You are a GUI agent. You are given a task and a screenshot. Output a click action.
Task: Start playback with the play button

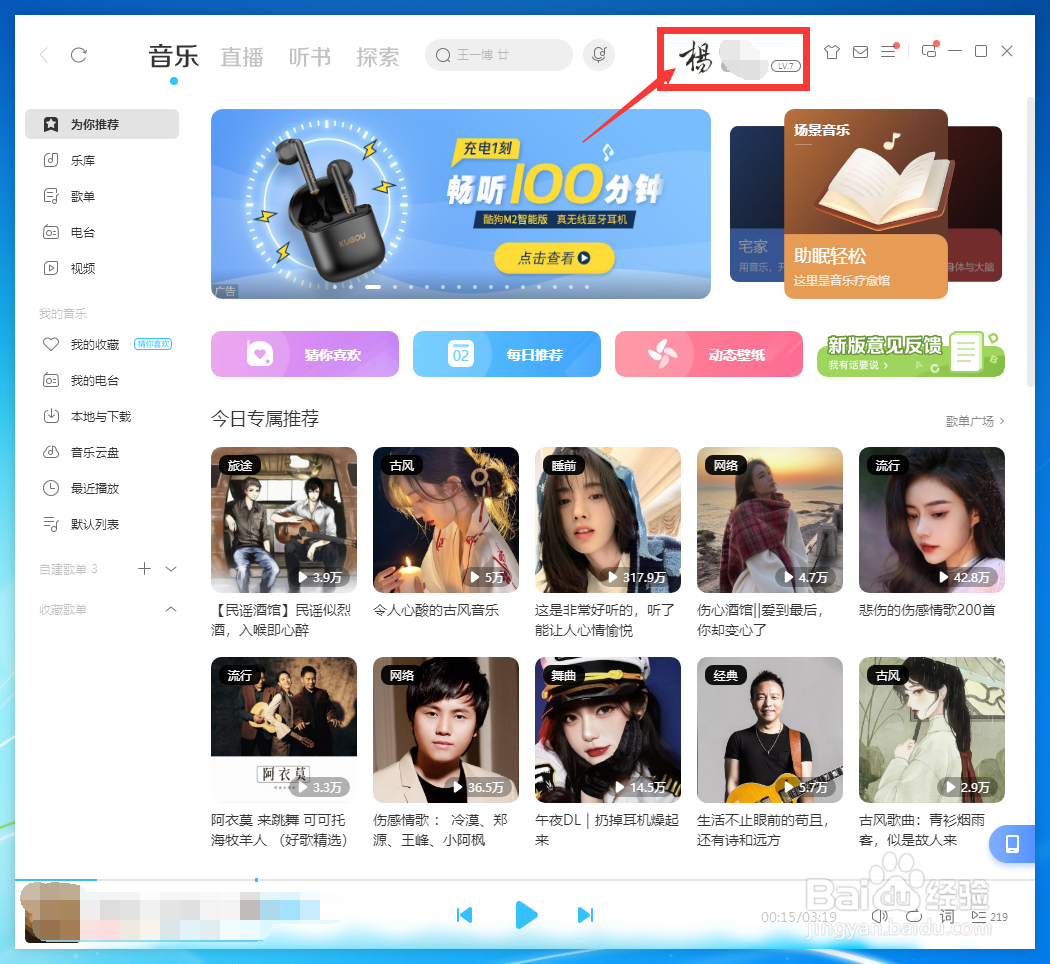pos(526,915)
